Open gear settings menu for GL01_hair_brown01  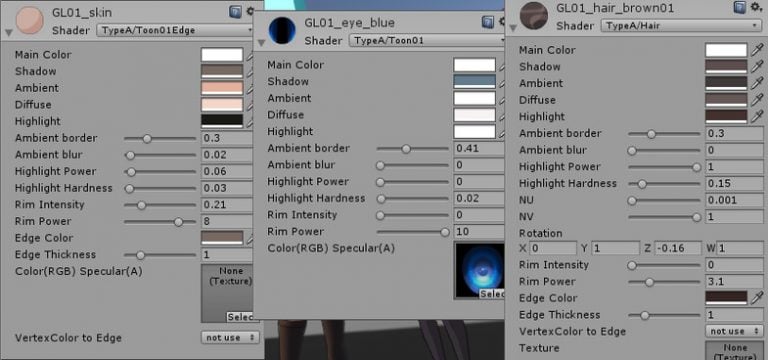757,8
